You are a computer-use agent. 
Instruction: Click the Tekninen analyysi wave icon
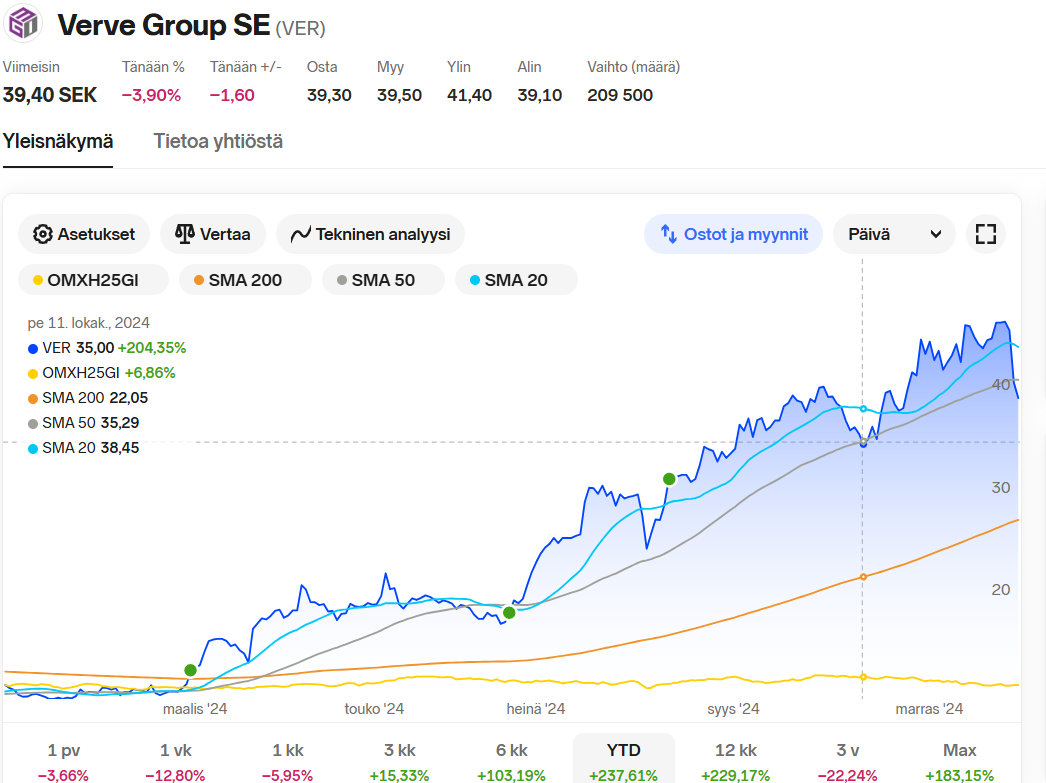pyautogui.click(x=301, y=234)
